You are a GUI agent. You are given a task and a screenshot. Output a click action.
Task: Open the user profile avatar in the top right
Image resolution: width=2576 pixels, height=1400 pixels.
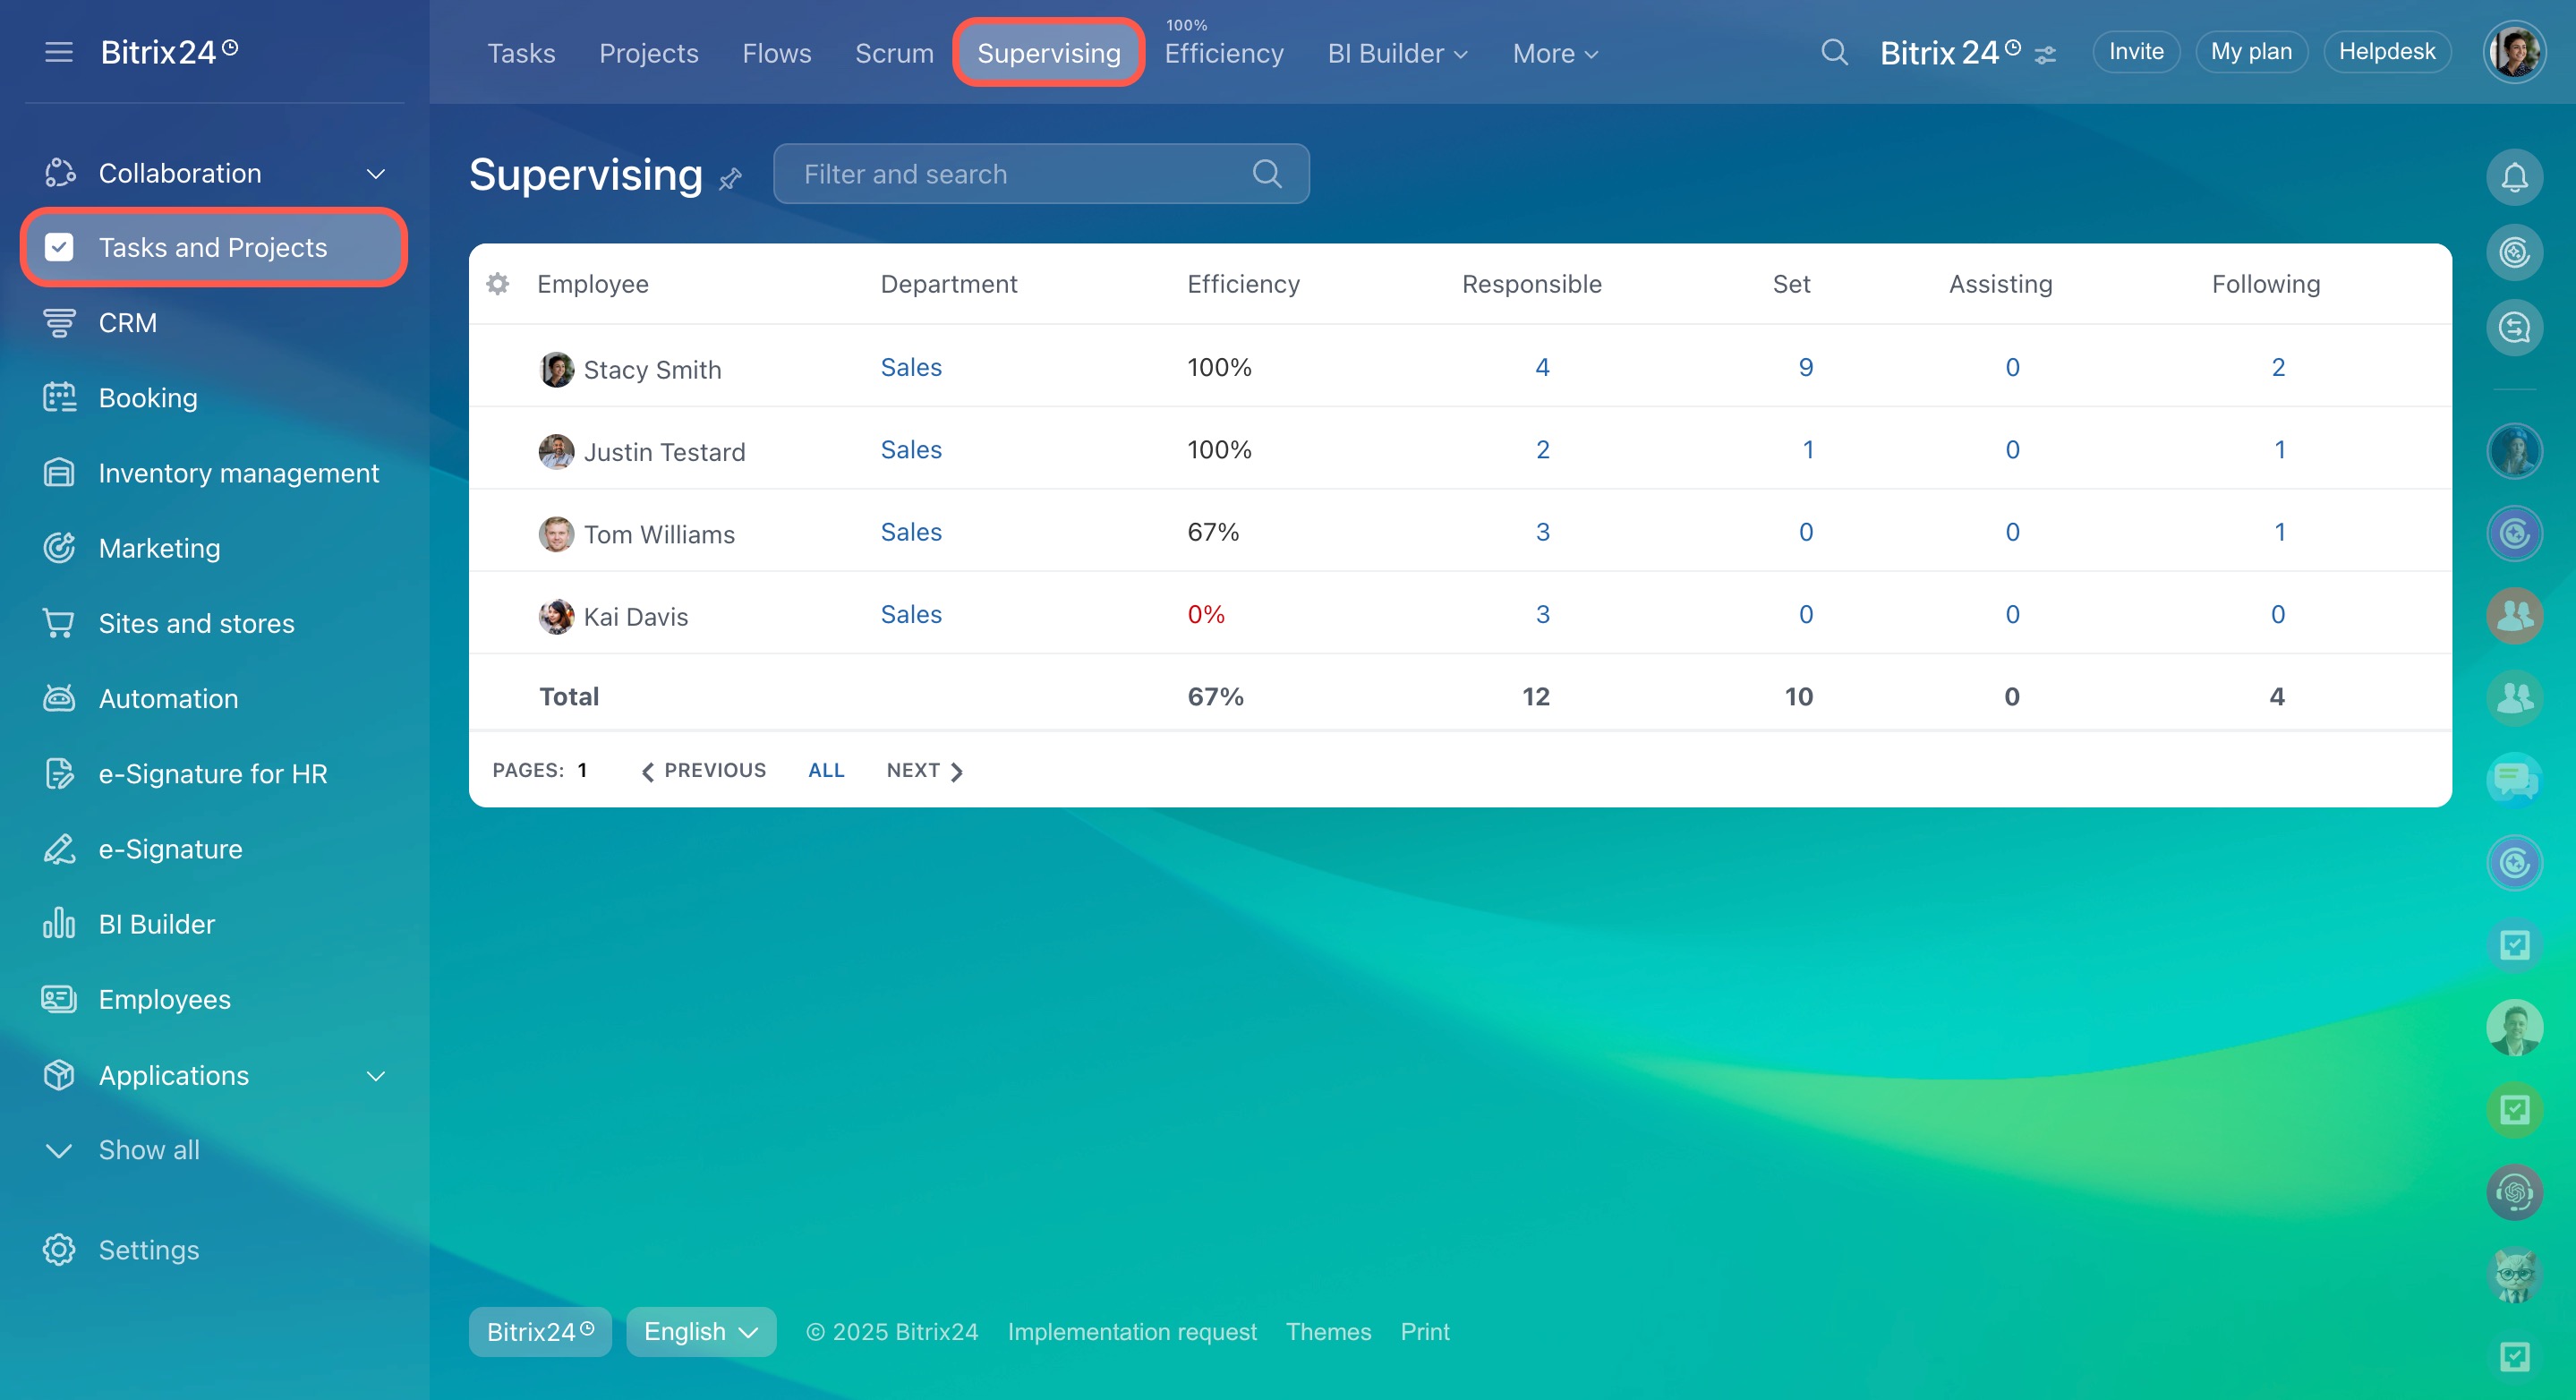(2515, 52)
